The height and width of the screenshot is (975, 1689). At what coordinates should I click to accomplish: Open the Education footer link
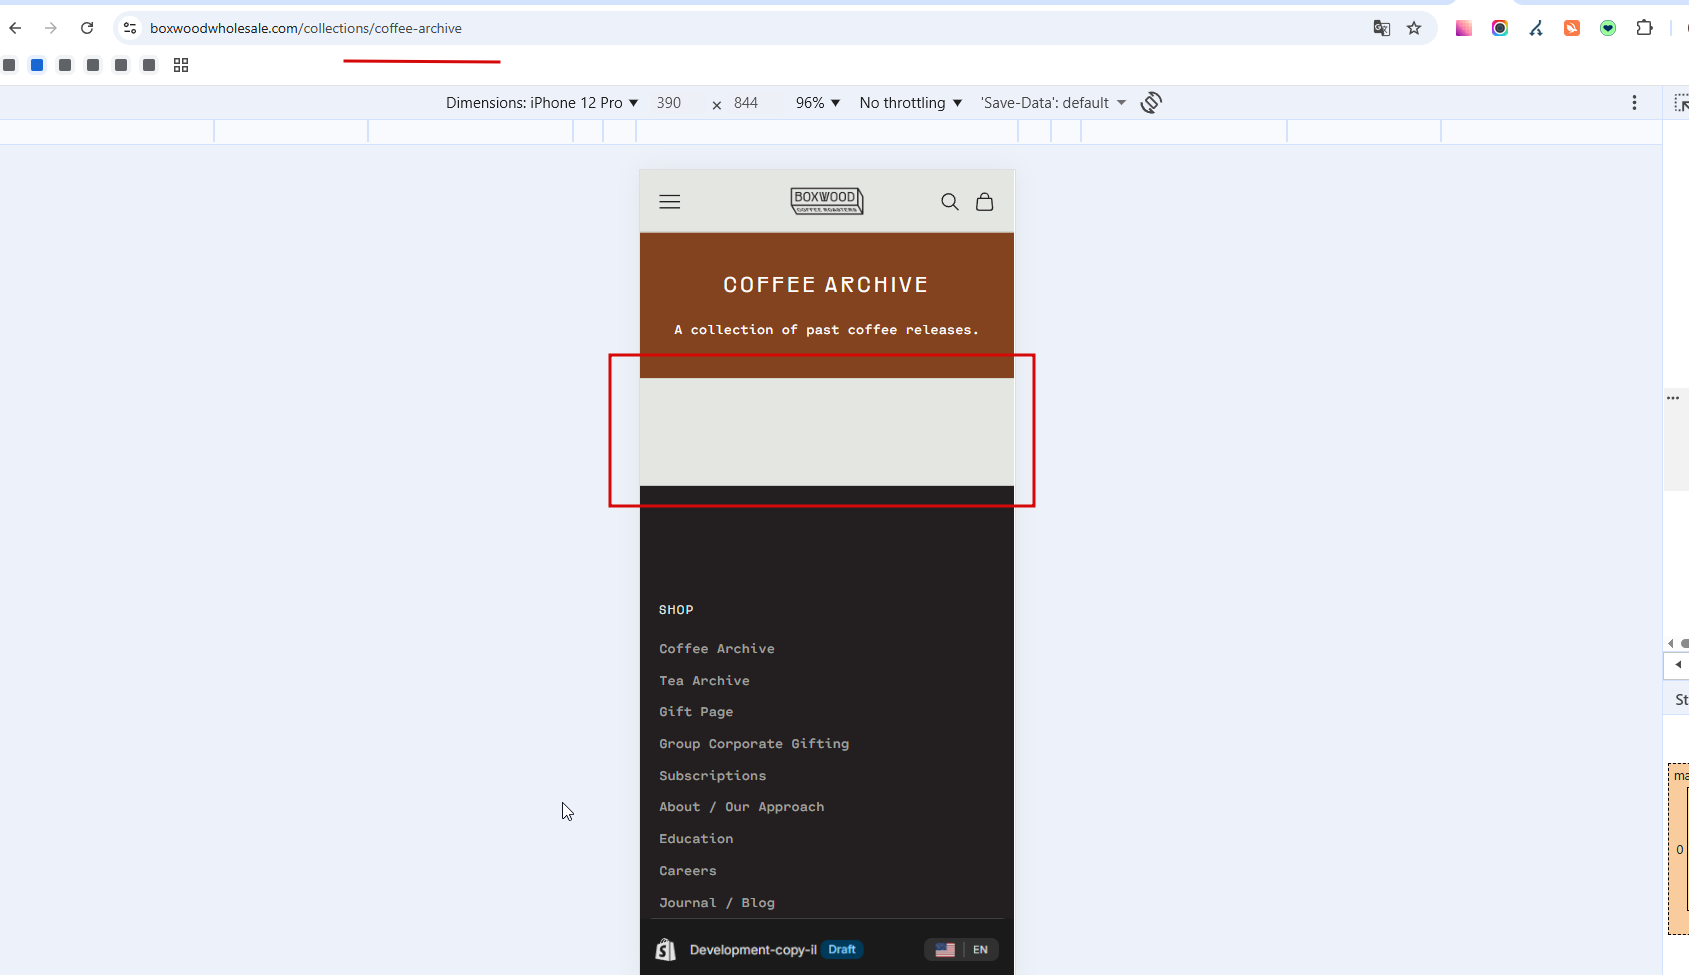pos(696,839)
